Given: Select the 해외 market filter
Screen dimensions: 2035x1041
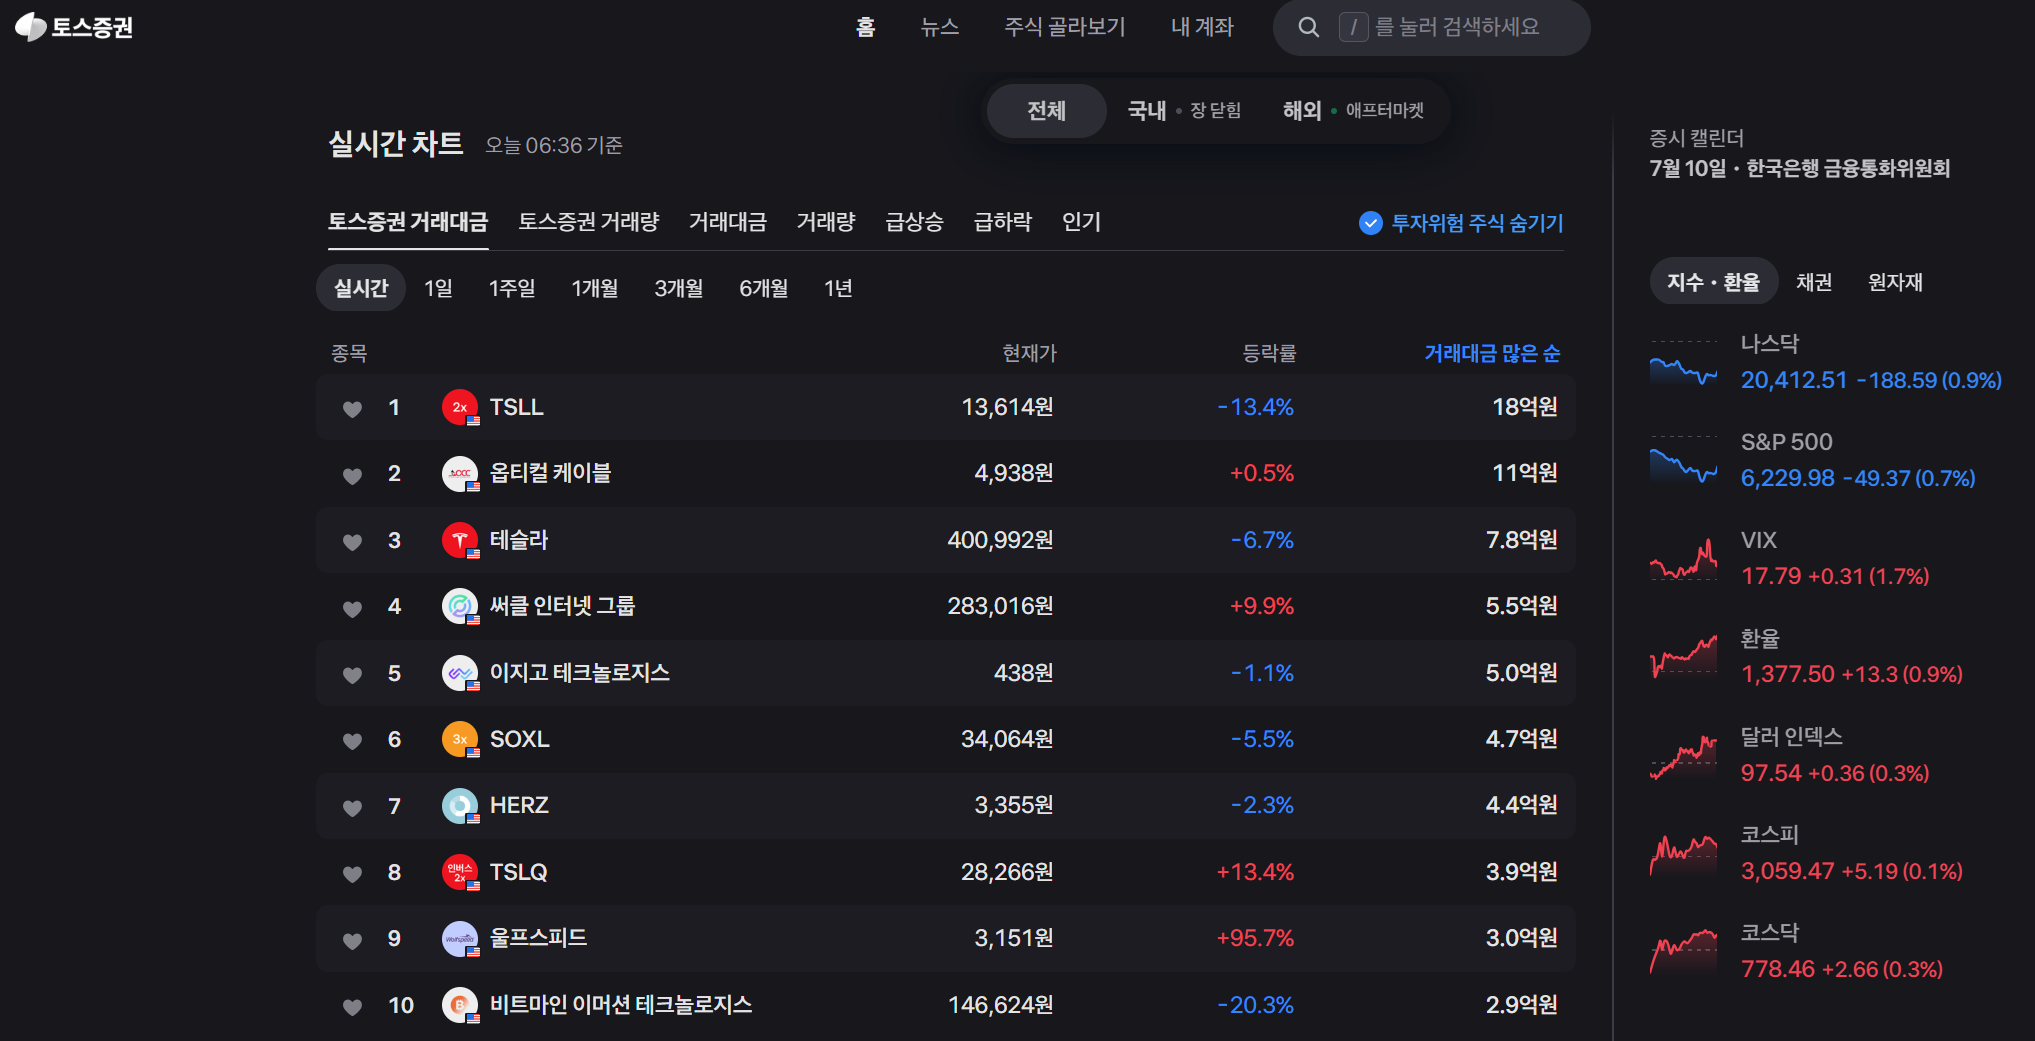Looking at the screenshot, I should point(1353,111).
